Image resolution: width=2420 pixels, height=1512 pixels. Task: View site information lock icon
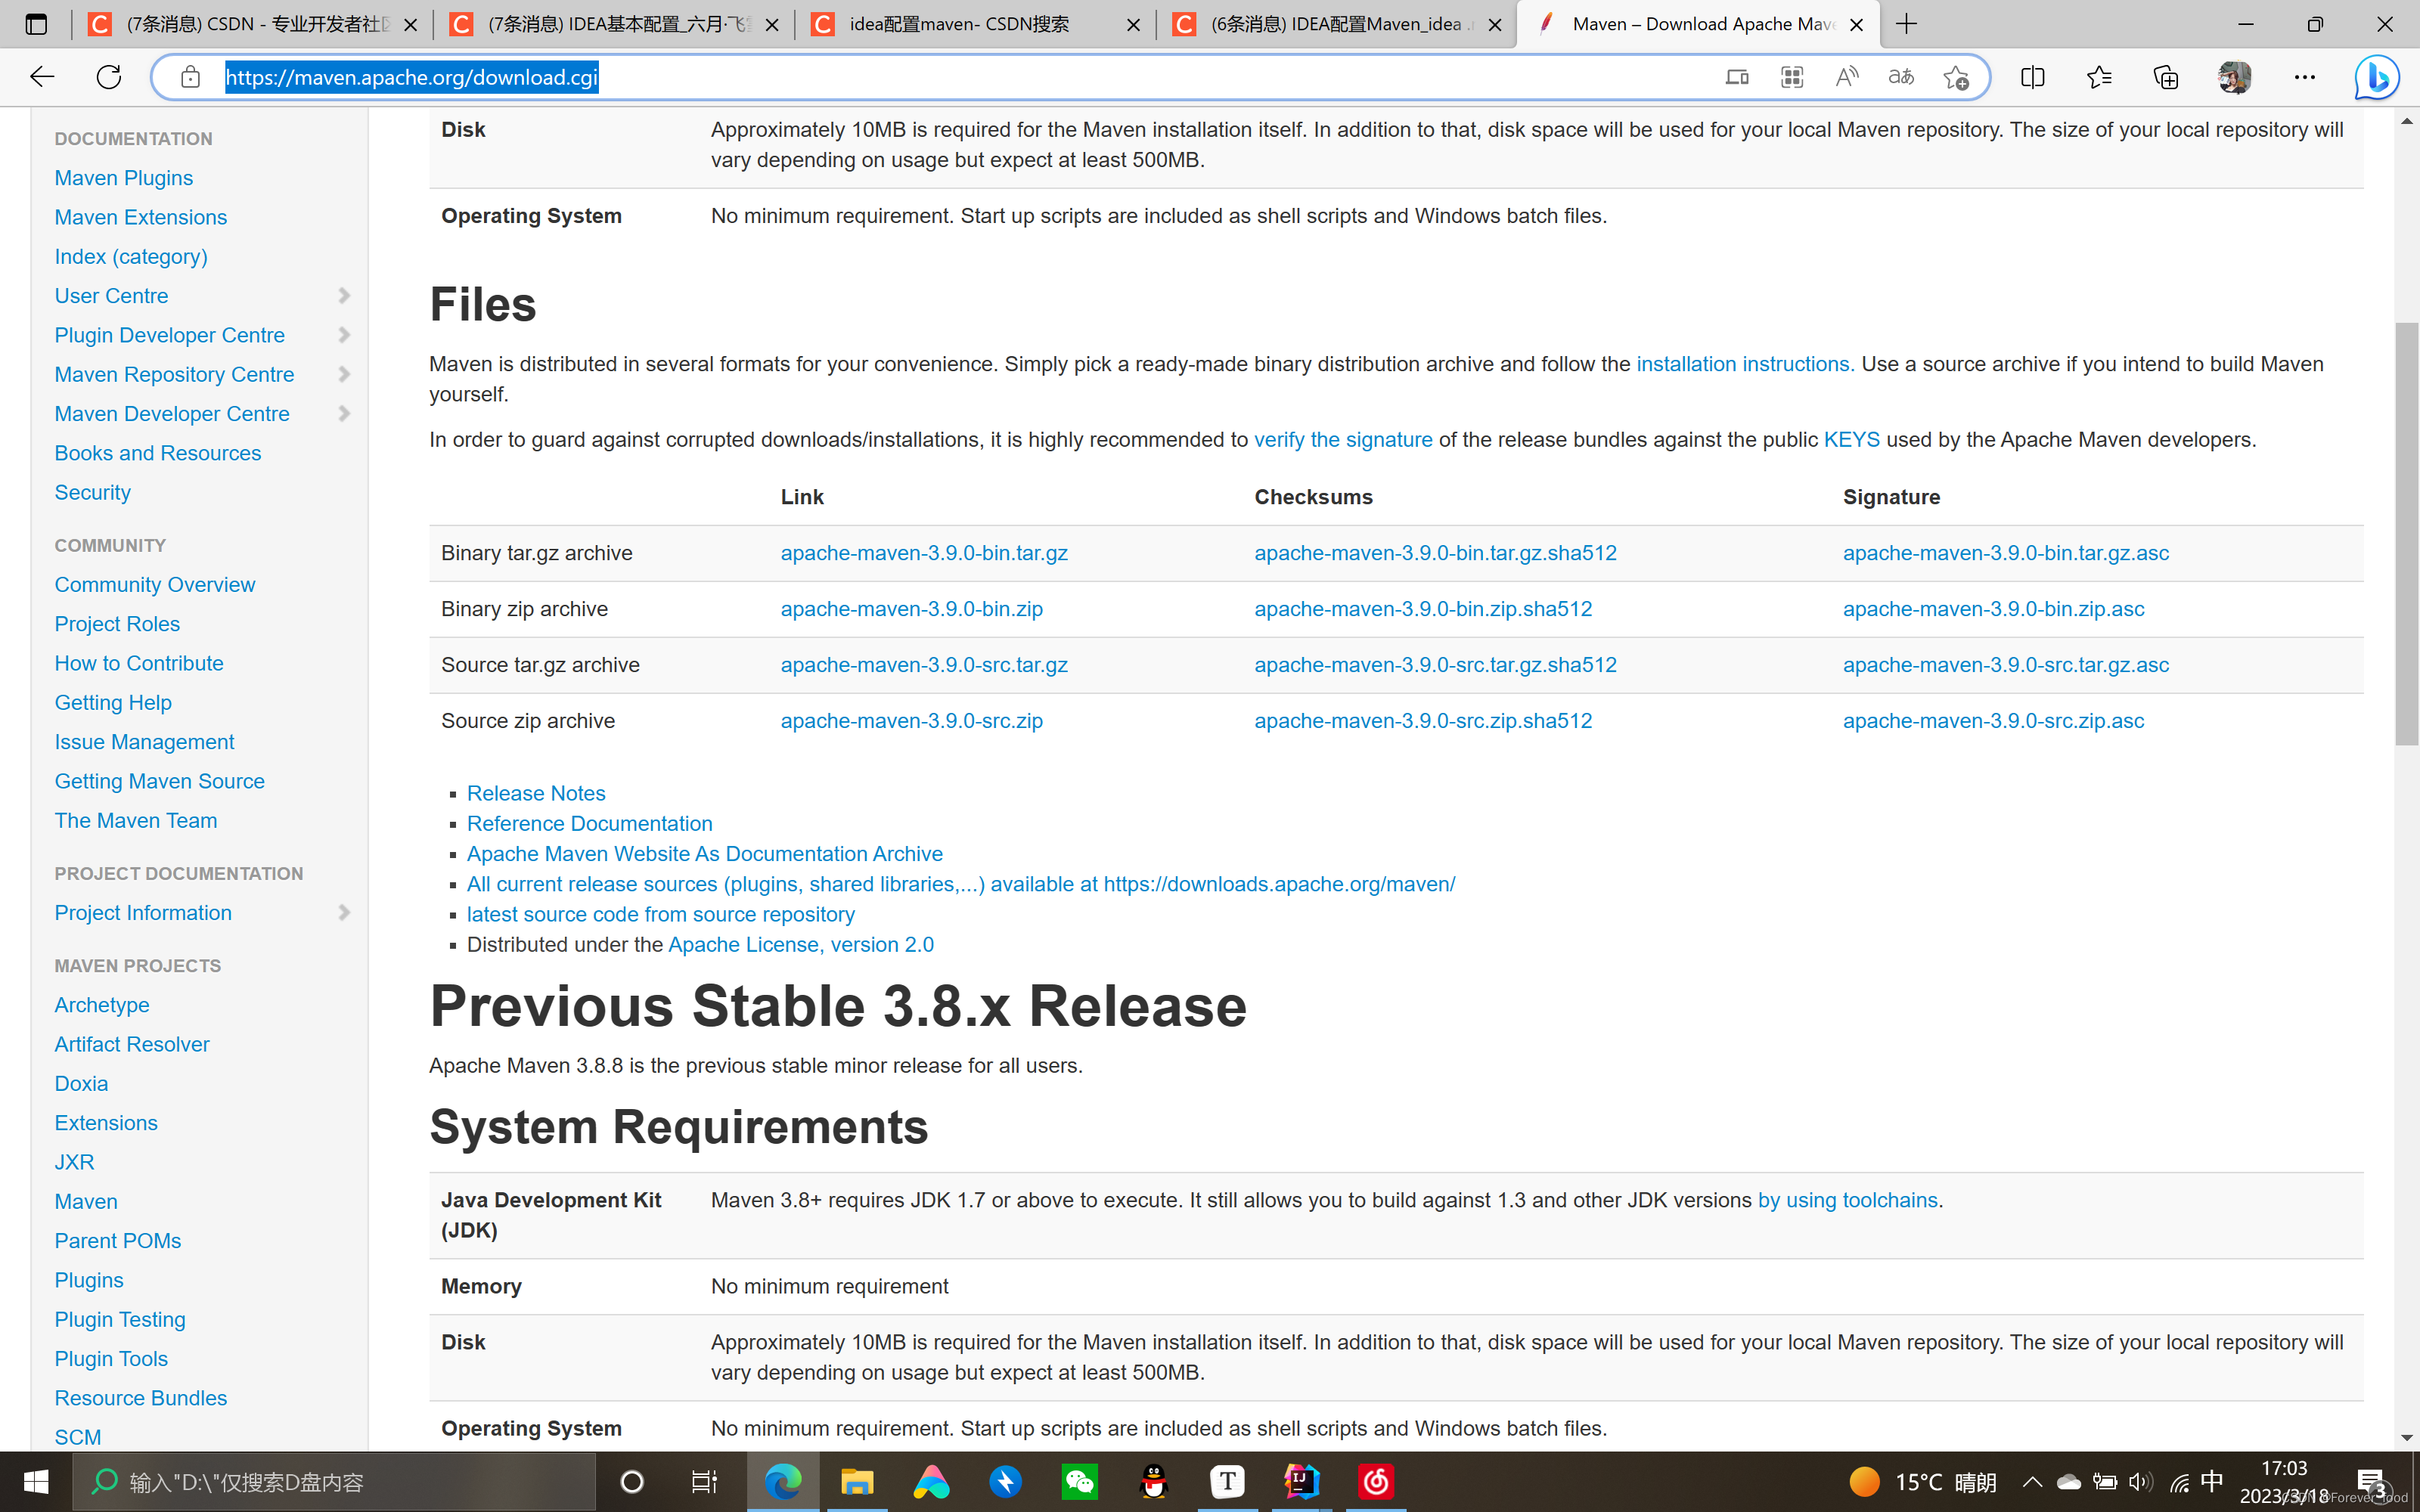[190, 77]
